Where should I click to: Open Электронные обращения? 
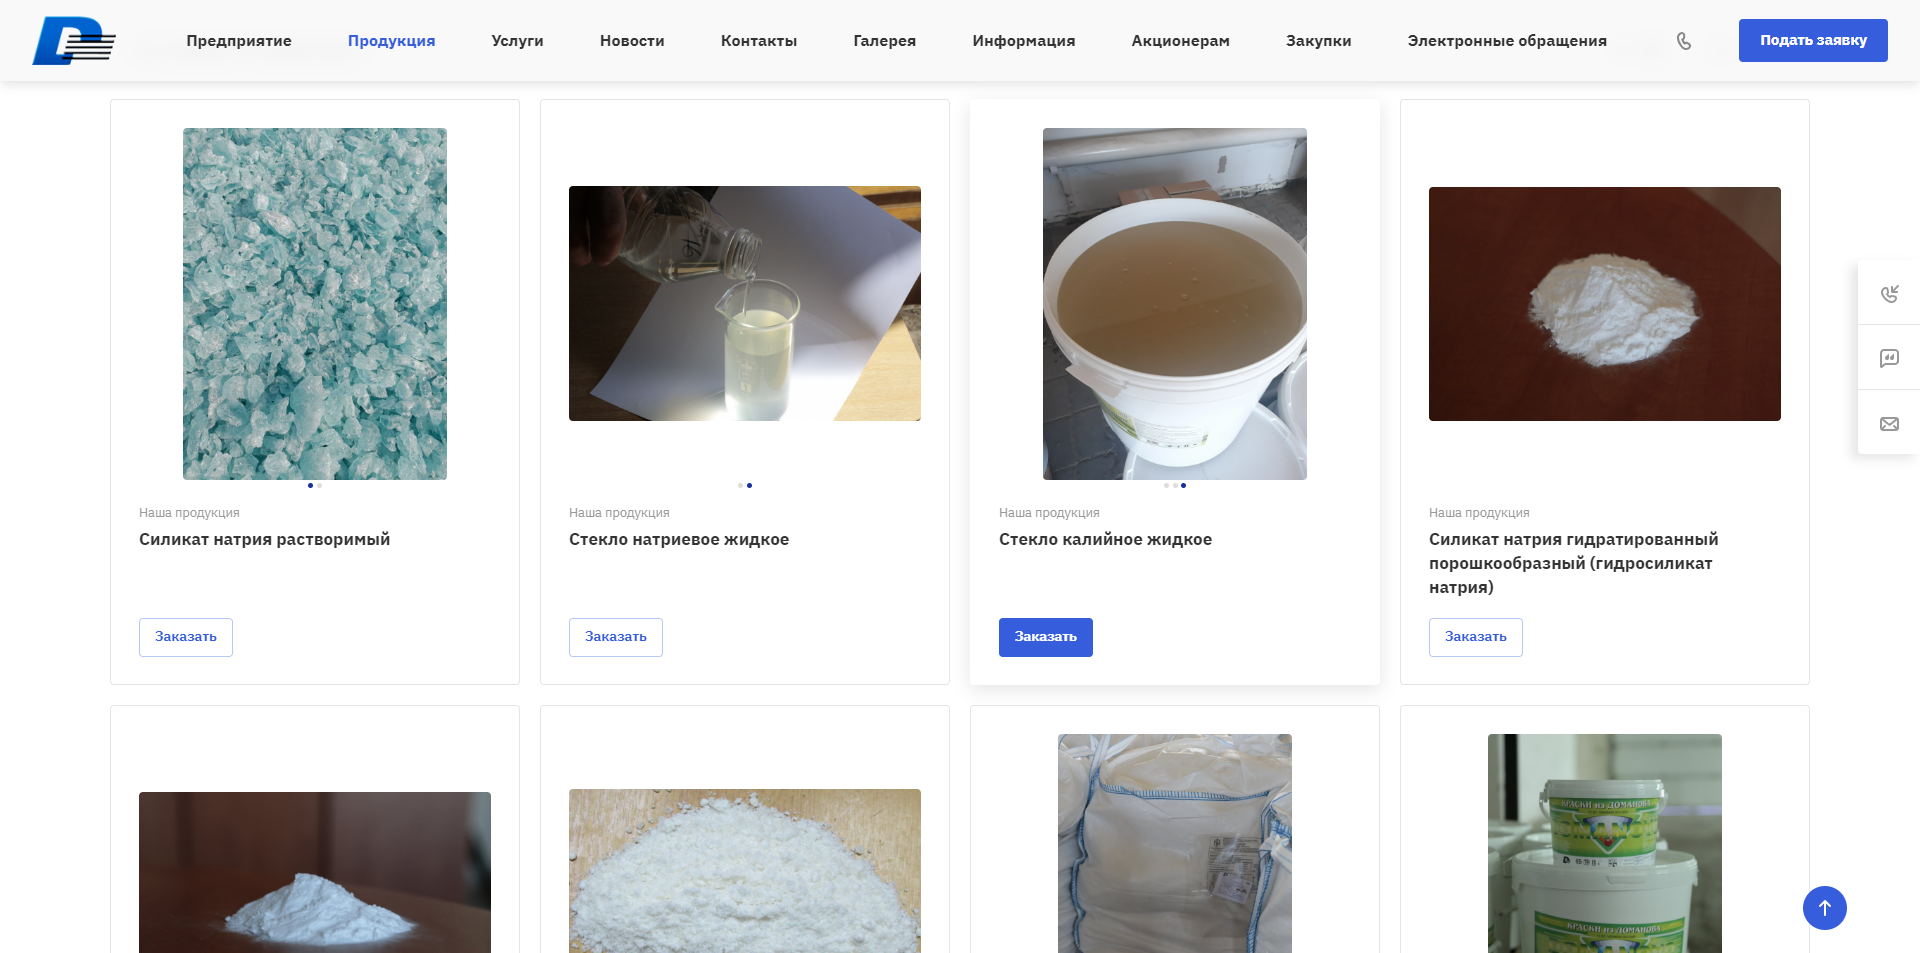pyautogui.click(x=1507, y=41)
